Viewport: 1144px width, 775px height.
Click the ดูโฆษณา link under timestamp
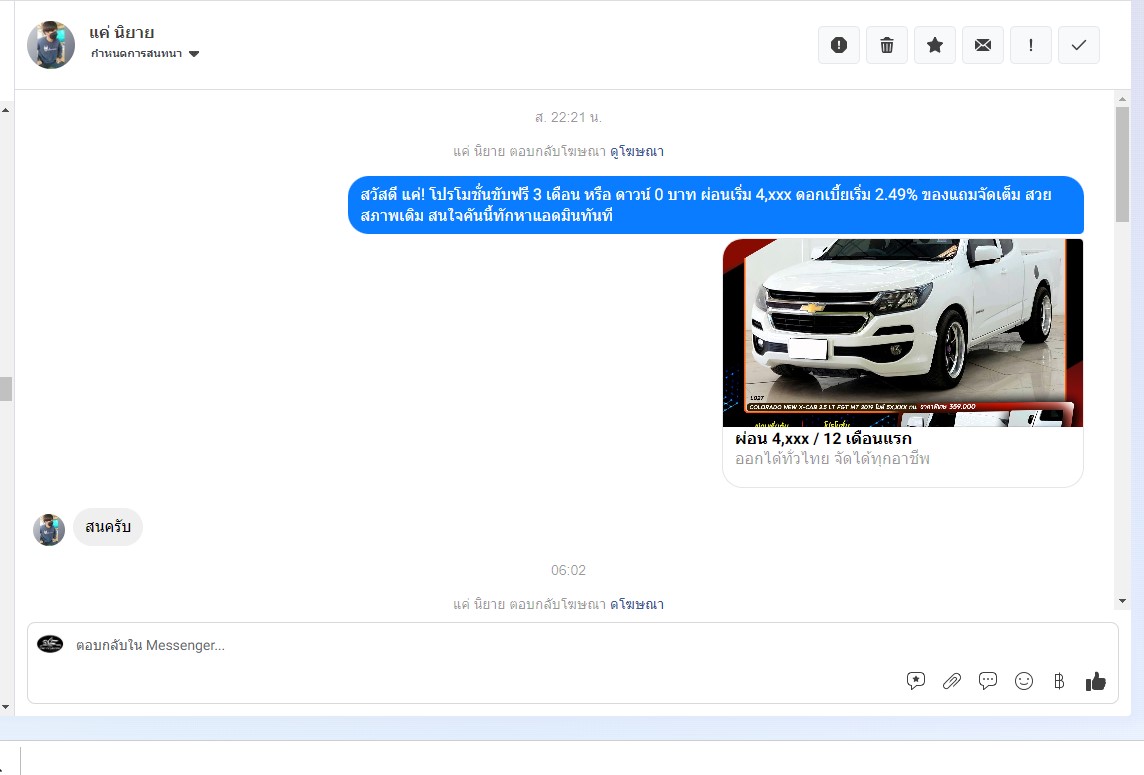637,152
